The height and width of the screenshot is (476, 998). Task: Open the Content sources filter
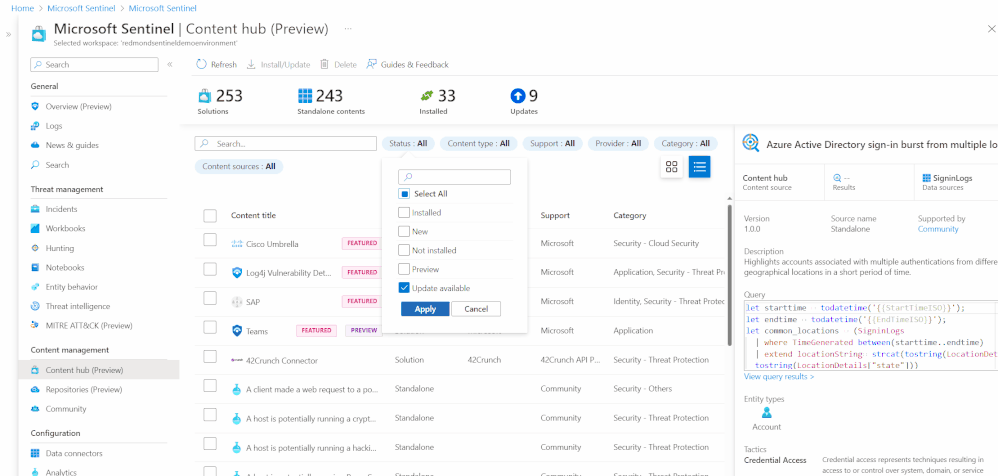239,167
